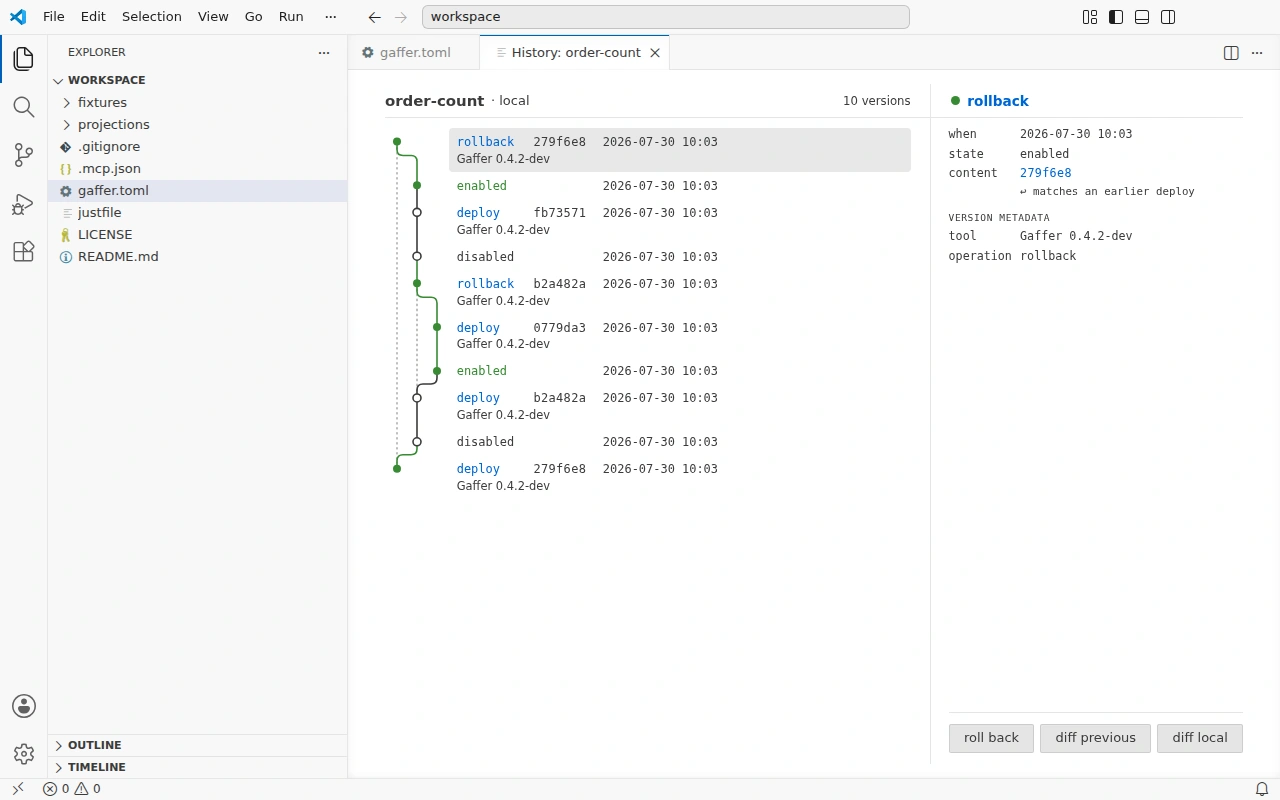Viewport: 1280px width, 800px height.
Task: Go back with the left arrow
Action: click(375, 17)
